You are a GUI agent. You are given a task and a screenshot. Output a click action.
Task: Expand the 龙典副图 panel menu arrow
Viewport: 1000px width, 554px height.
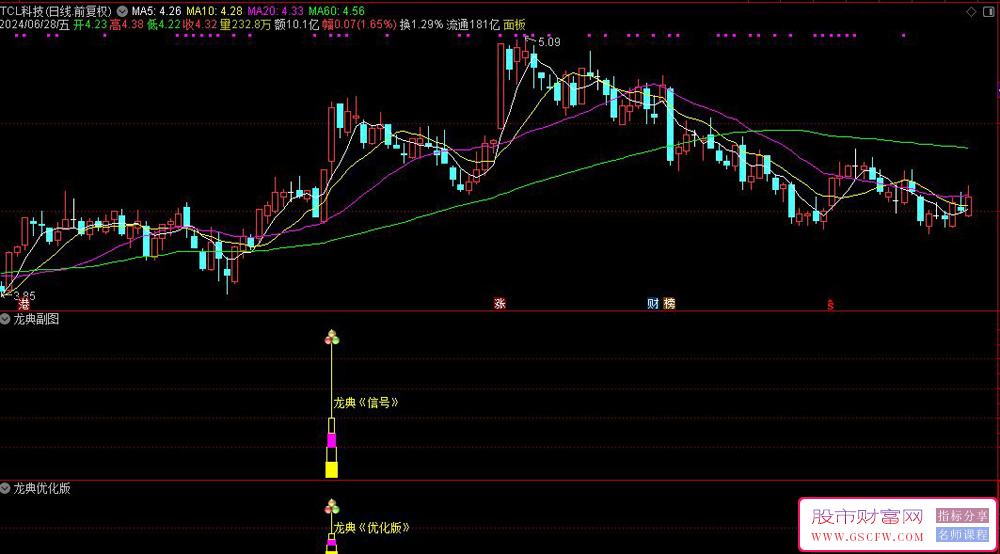point(5,319)
